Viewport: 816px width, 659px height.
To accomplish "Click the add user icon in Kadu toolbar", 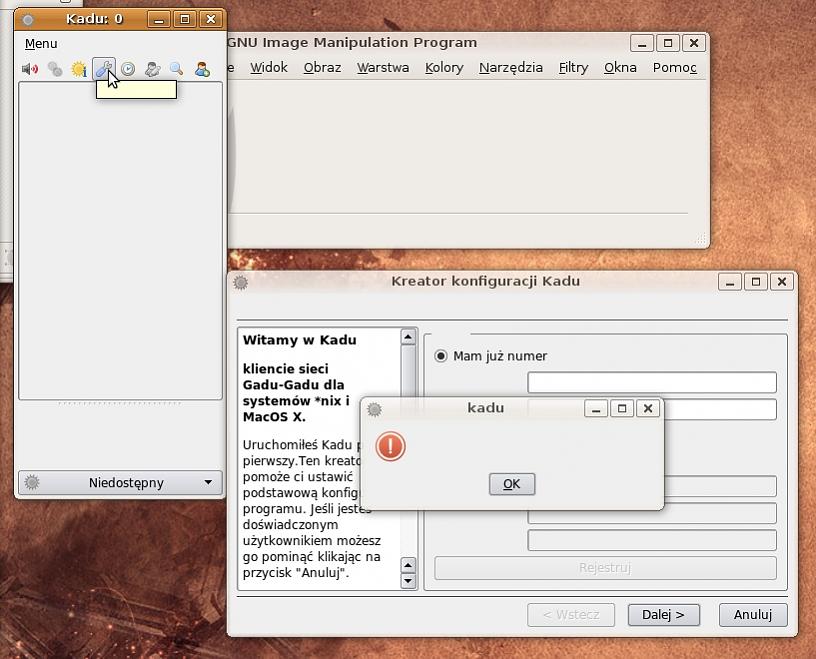I will (x=202, y=69).
